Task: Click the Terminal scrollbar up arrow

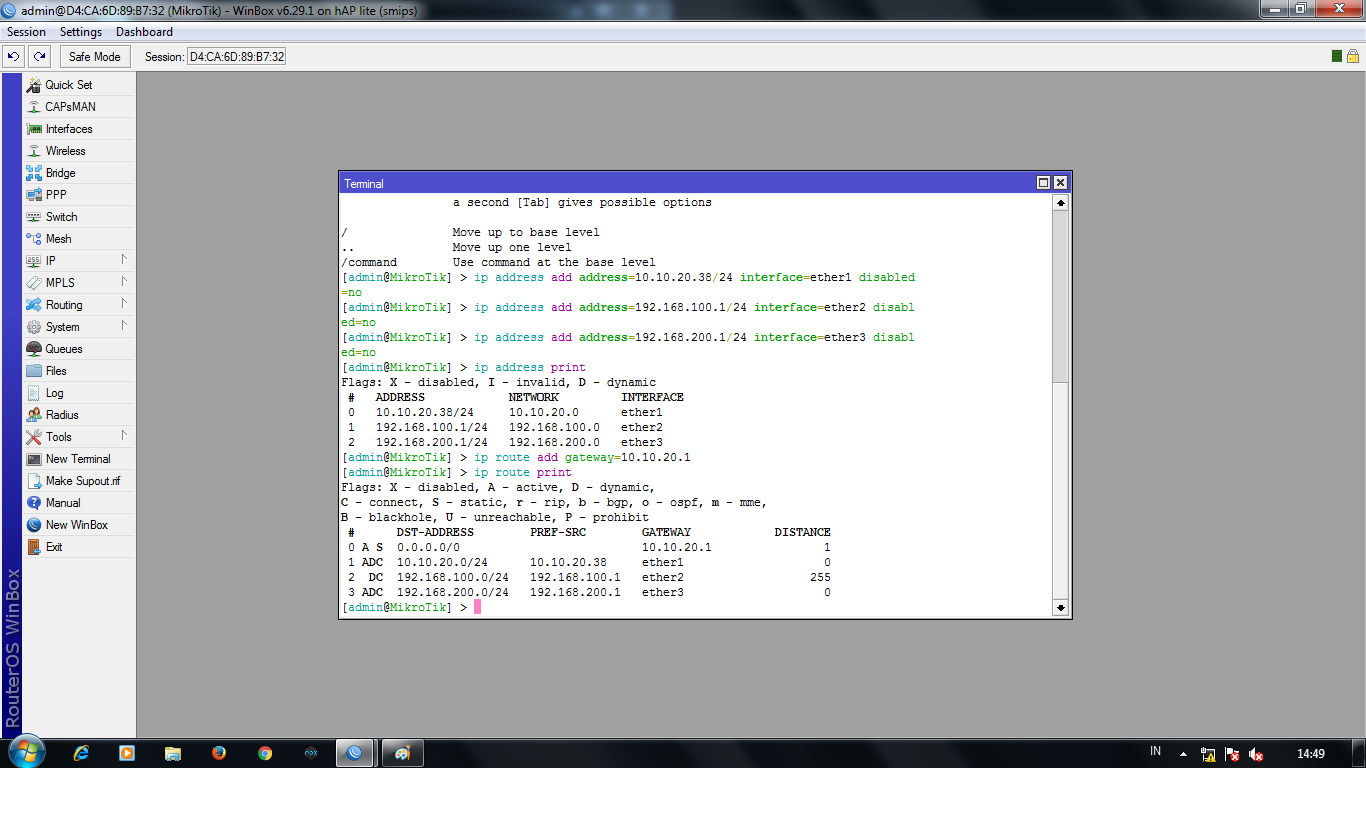Action: (x=1060, y=203)
